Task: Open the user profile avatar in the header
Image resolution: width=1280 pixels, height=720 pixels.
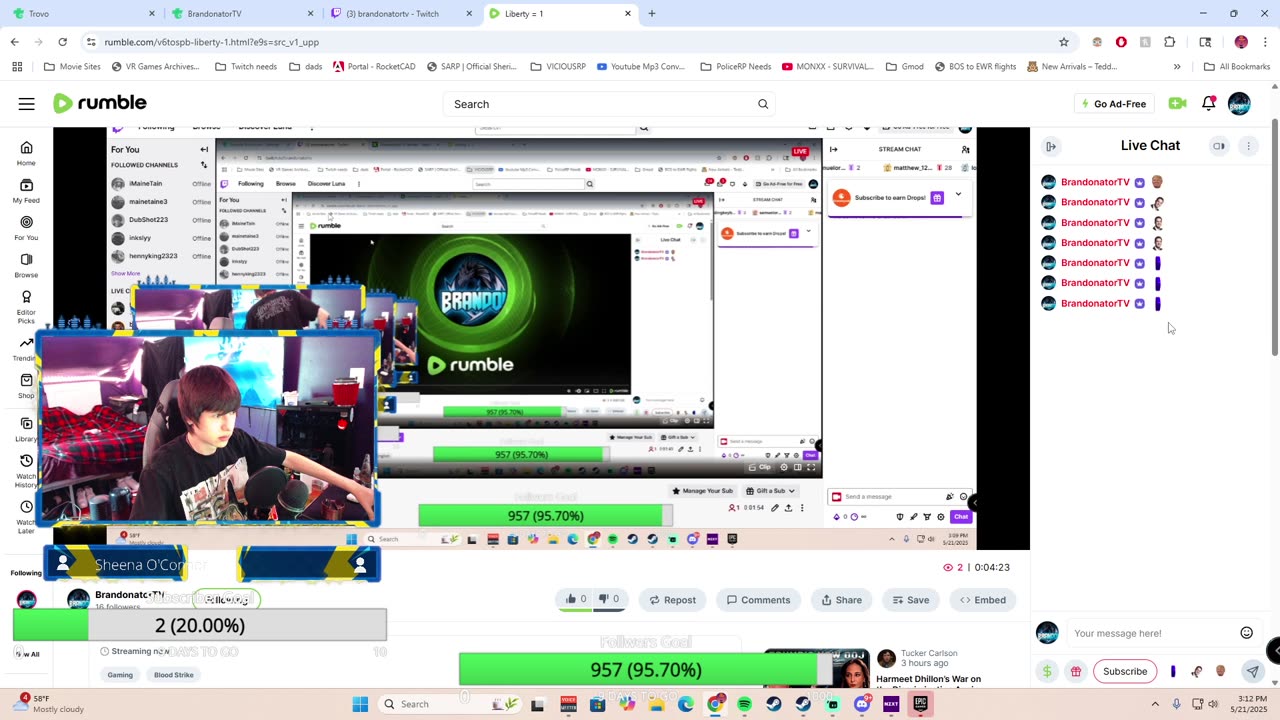Action: tap(1239, 104)
